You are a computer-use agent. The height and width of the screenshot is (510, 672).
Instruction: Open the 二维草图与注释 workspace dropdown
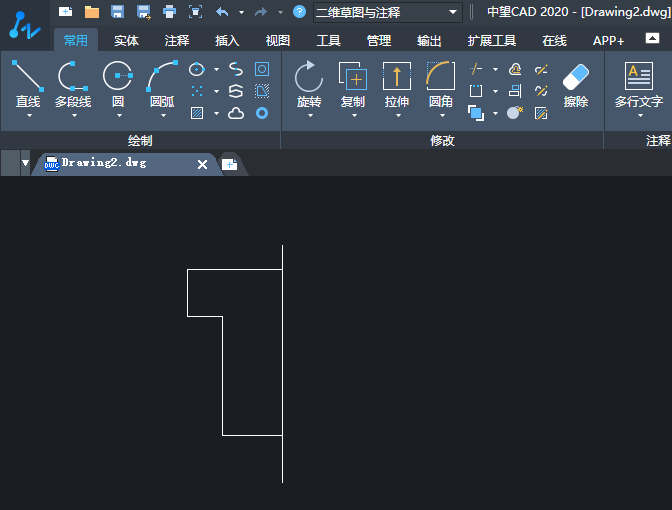point(388,12)
